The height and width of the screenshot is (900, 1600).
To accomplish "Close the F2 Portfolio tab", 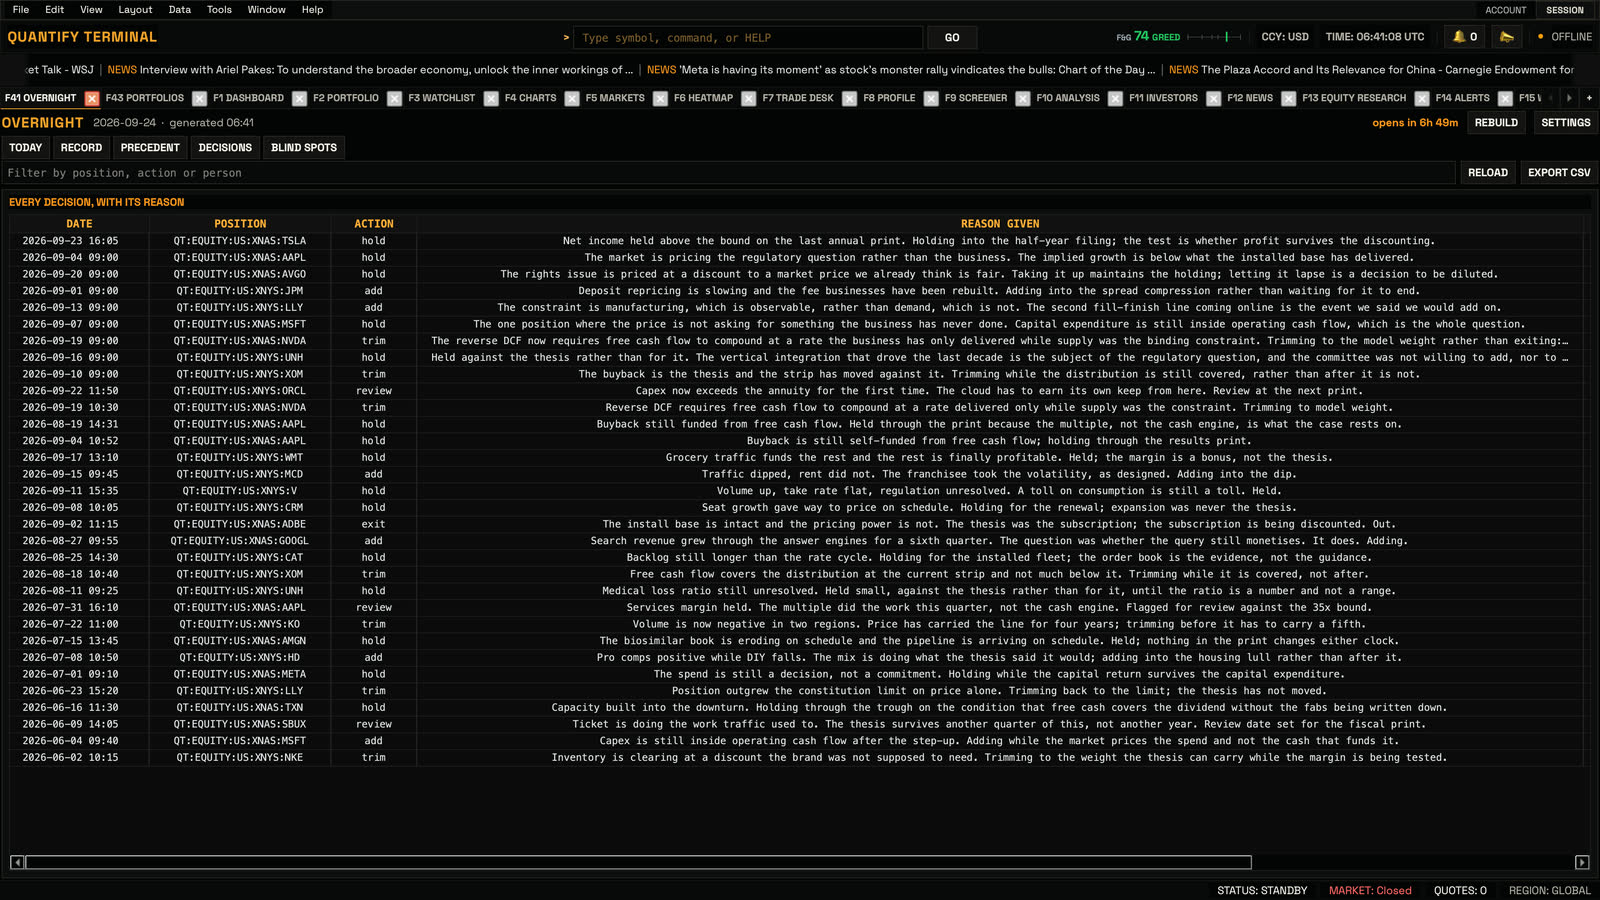I will [394, 98].
